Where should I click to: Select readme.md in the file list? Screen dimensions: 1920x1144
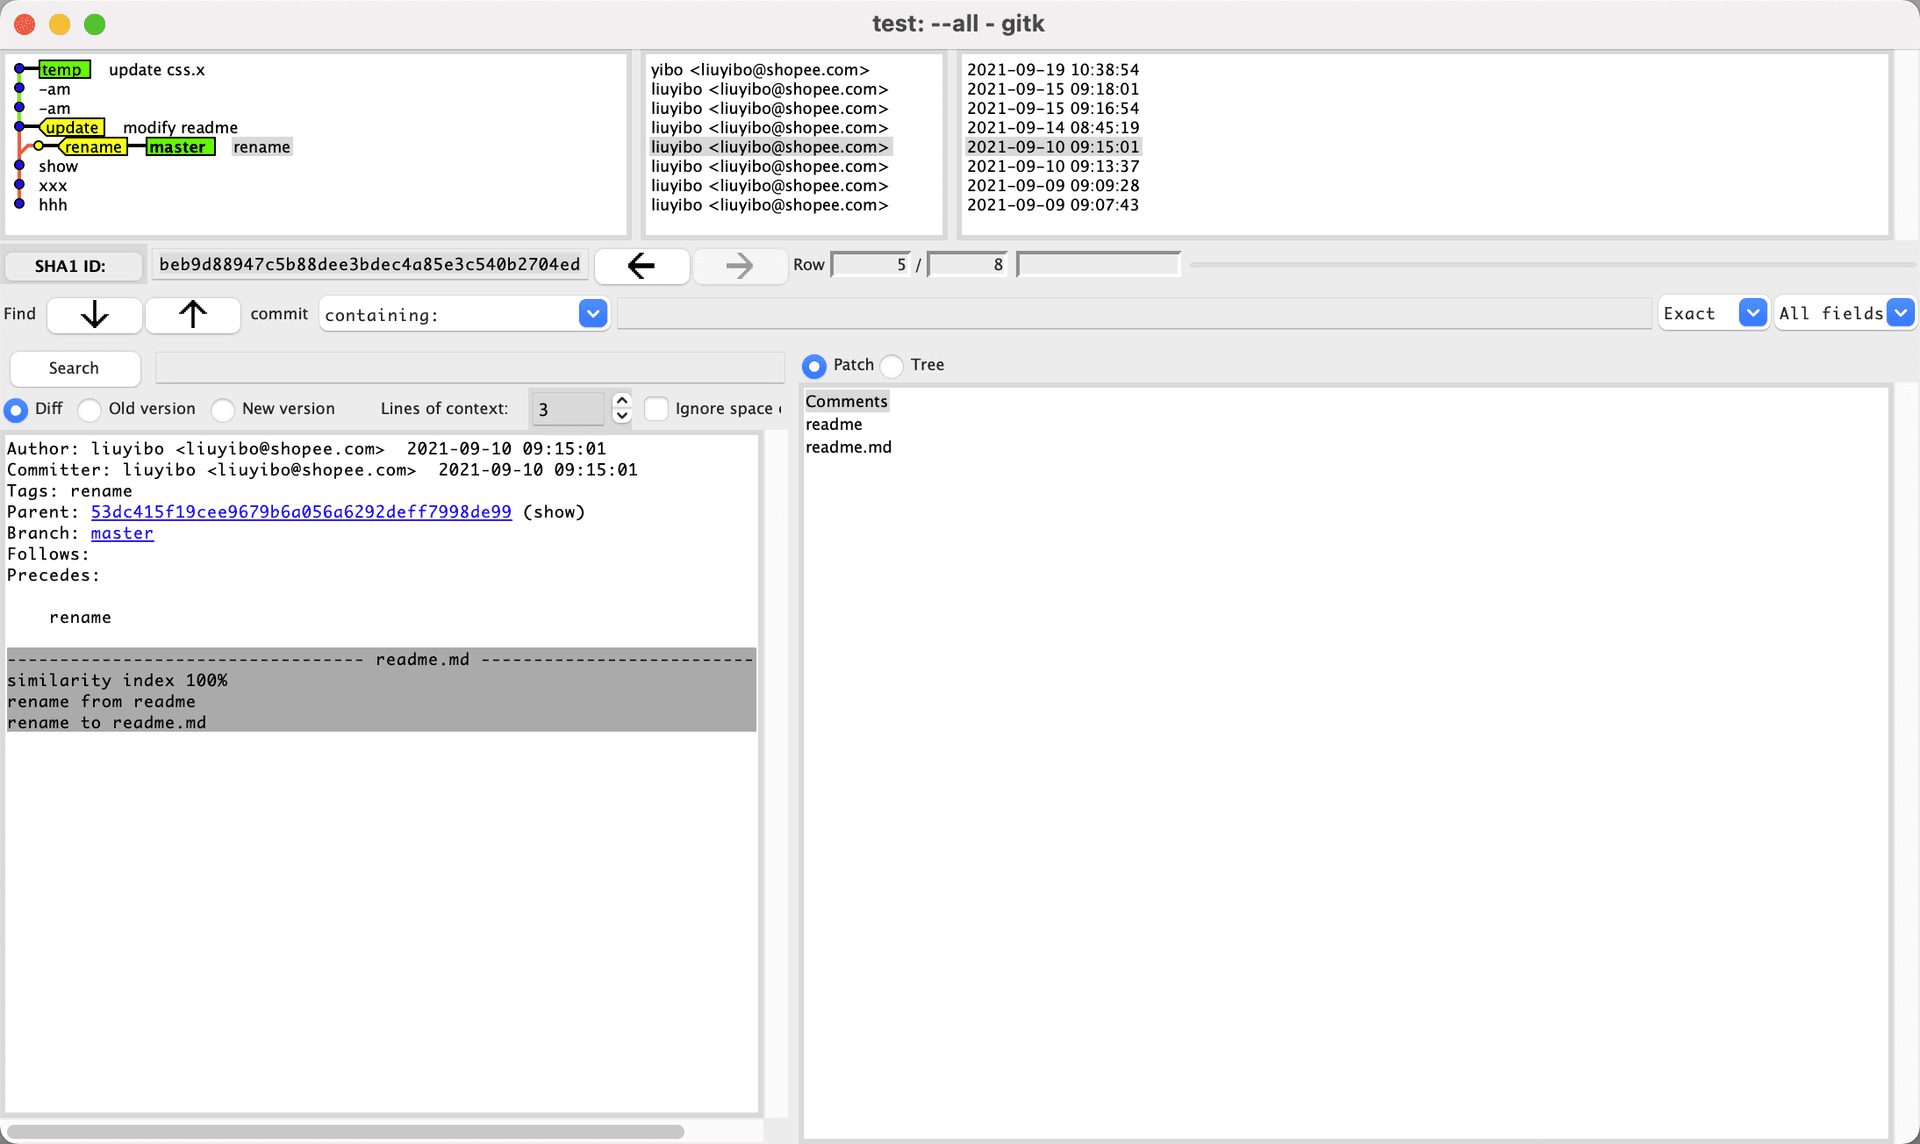coord(848,447)
